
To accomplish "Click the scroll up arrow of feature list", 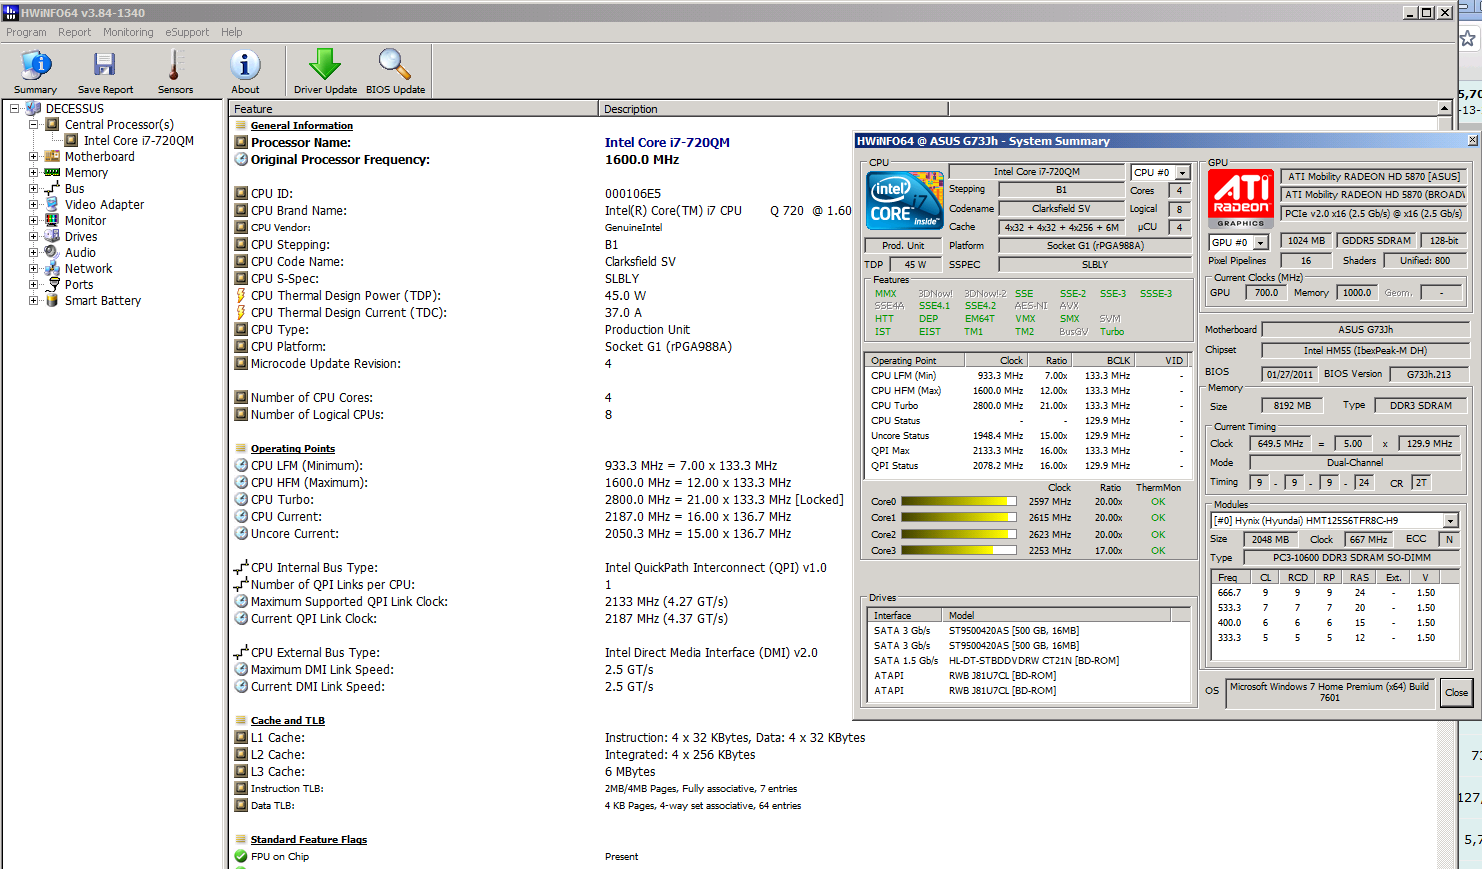I will pyautogui.click(x=1444, y=108).
